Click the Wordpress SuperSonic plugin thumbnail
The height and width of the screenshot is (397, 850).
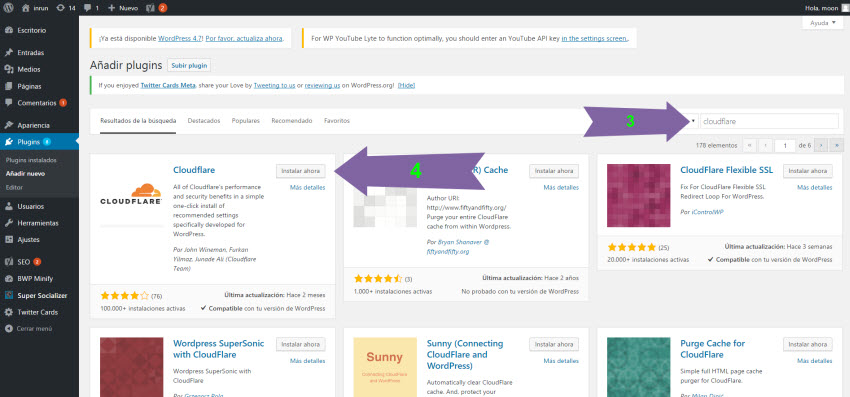[x=131, y=367]
